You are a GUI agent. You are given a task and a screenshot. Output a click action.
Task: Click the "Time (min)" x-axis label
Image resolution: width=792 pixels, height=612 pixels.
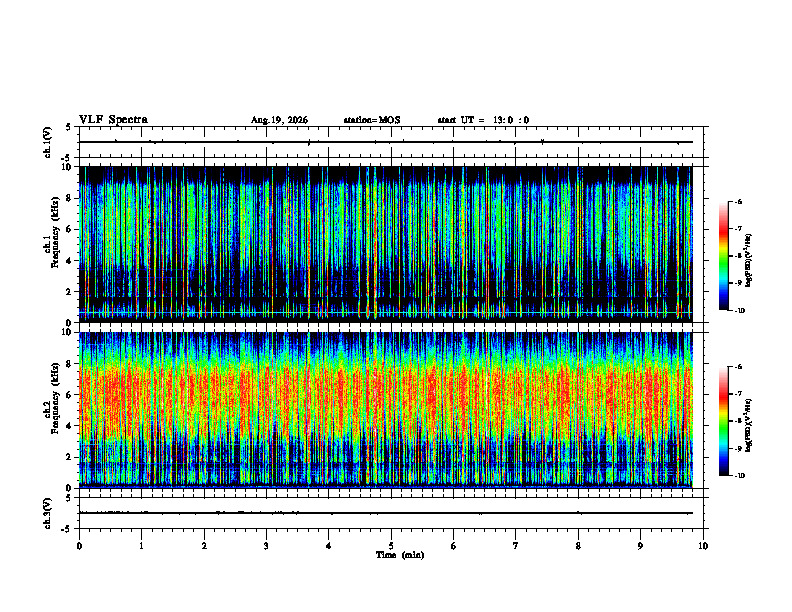click(400, 555)
